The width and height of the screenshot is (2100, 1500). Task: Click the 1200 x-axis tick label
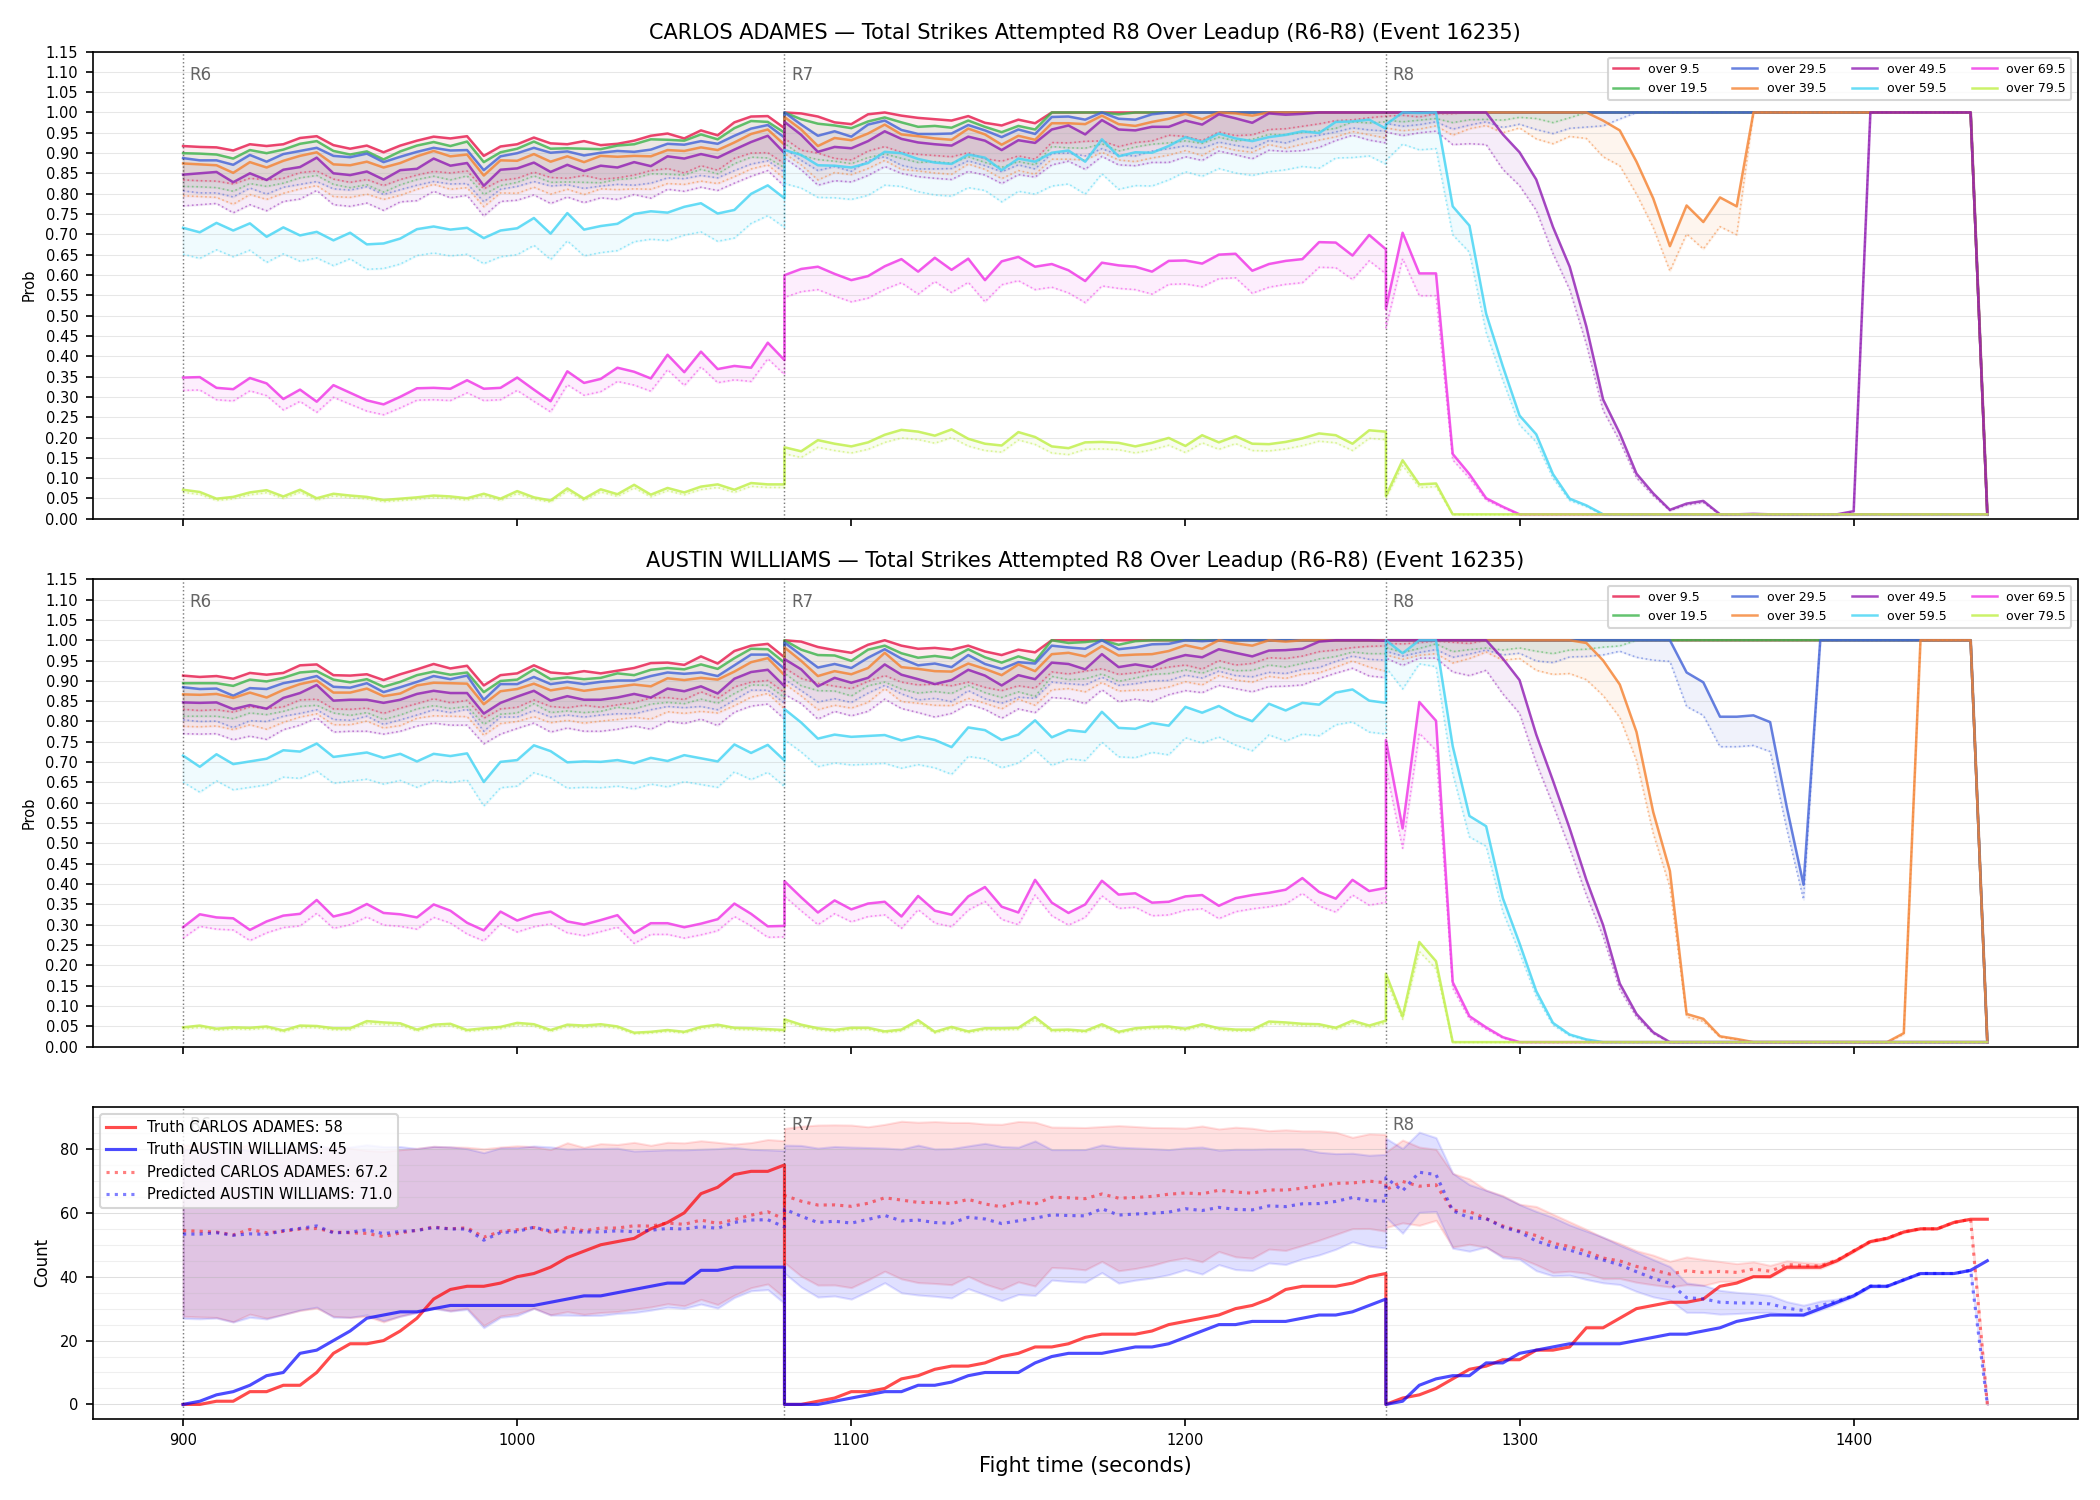1185,1440
